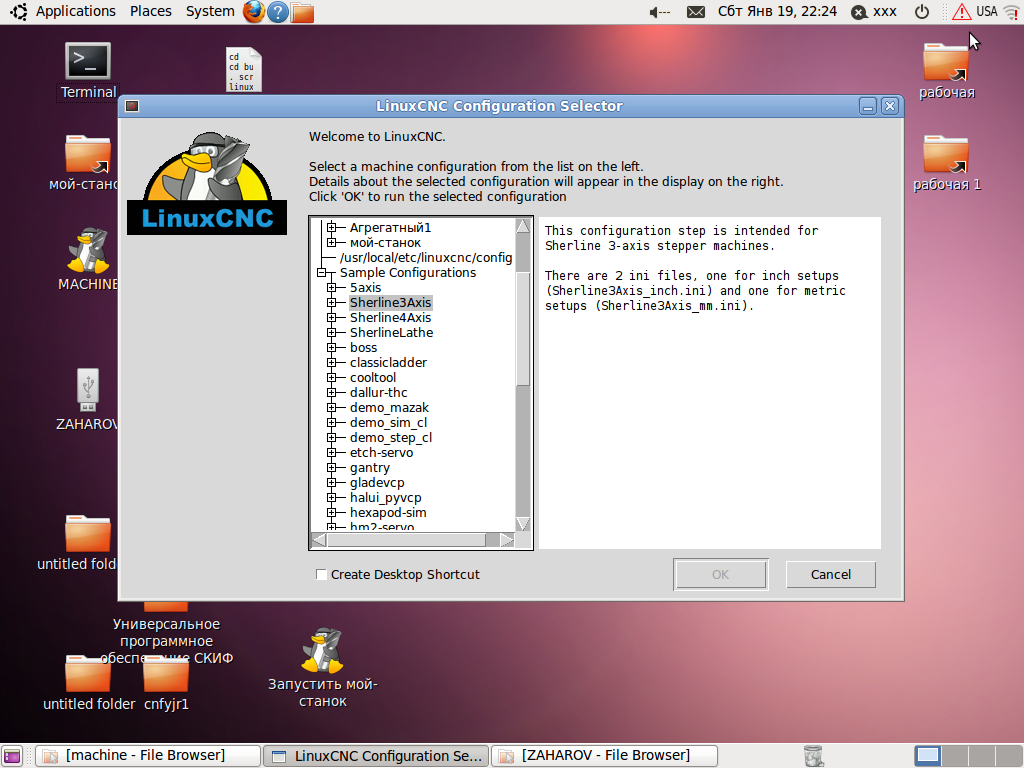Select the halui_pyvcp configuration
The image size is (1024, 768).
tap(386, 498)
